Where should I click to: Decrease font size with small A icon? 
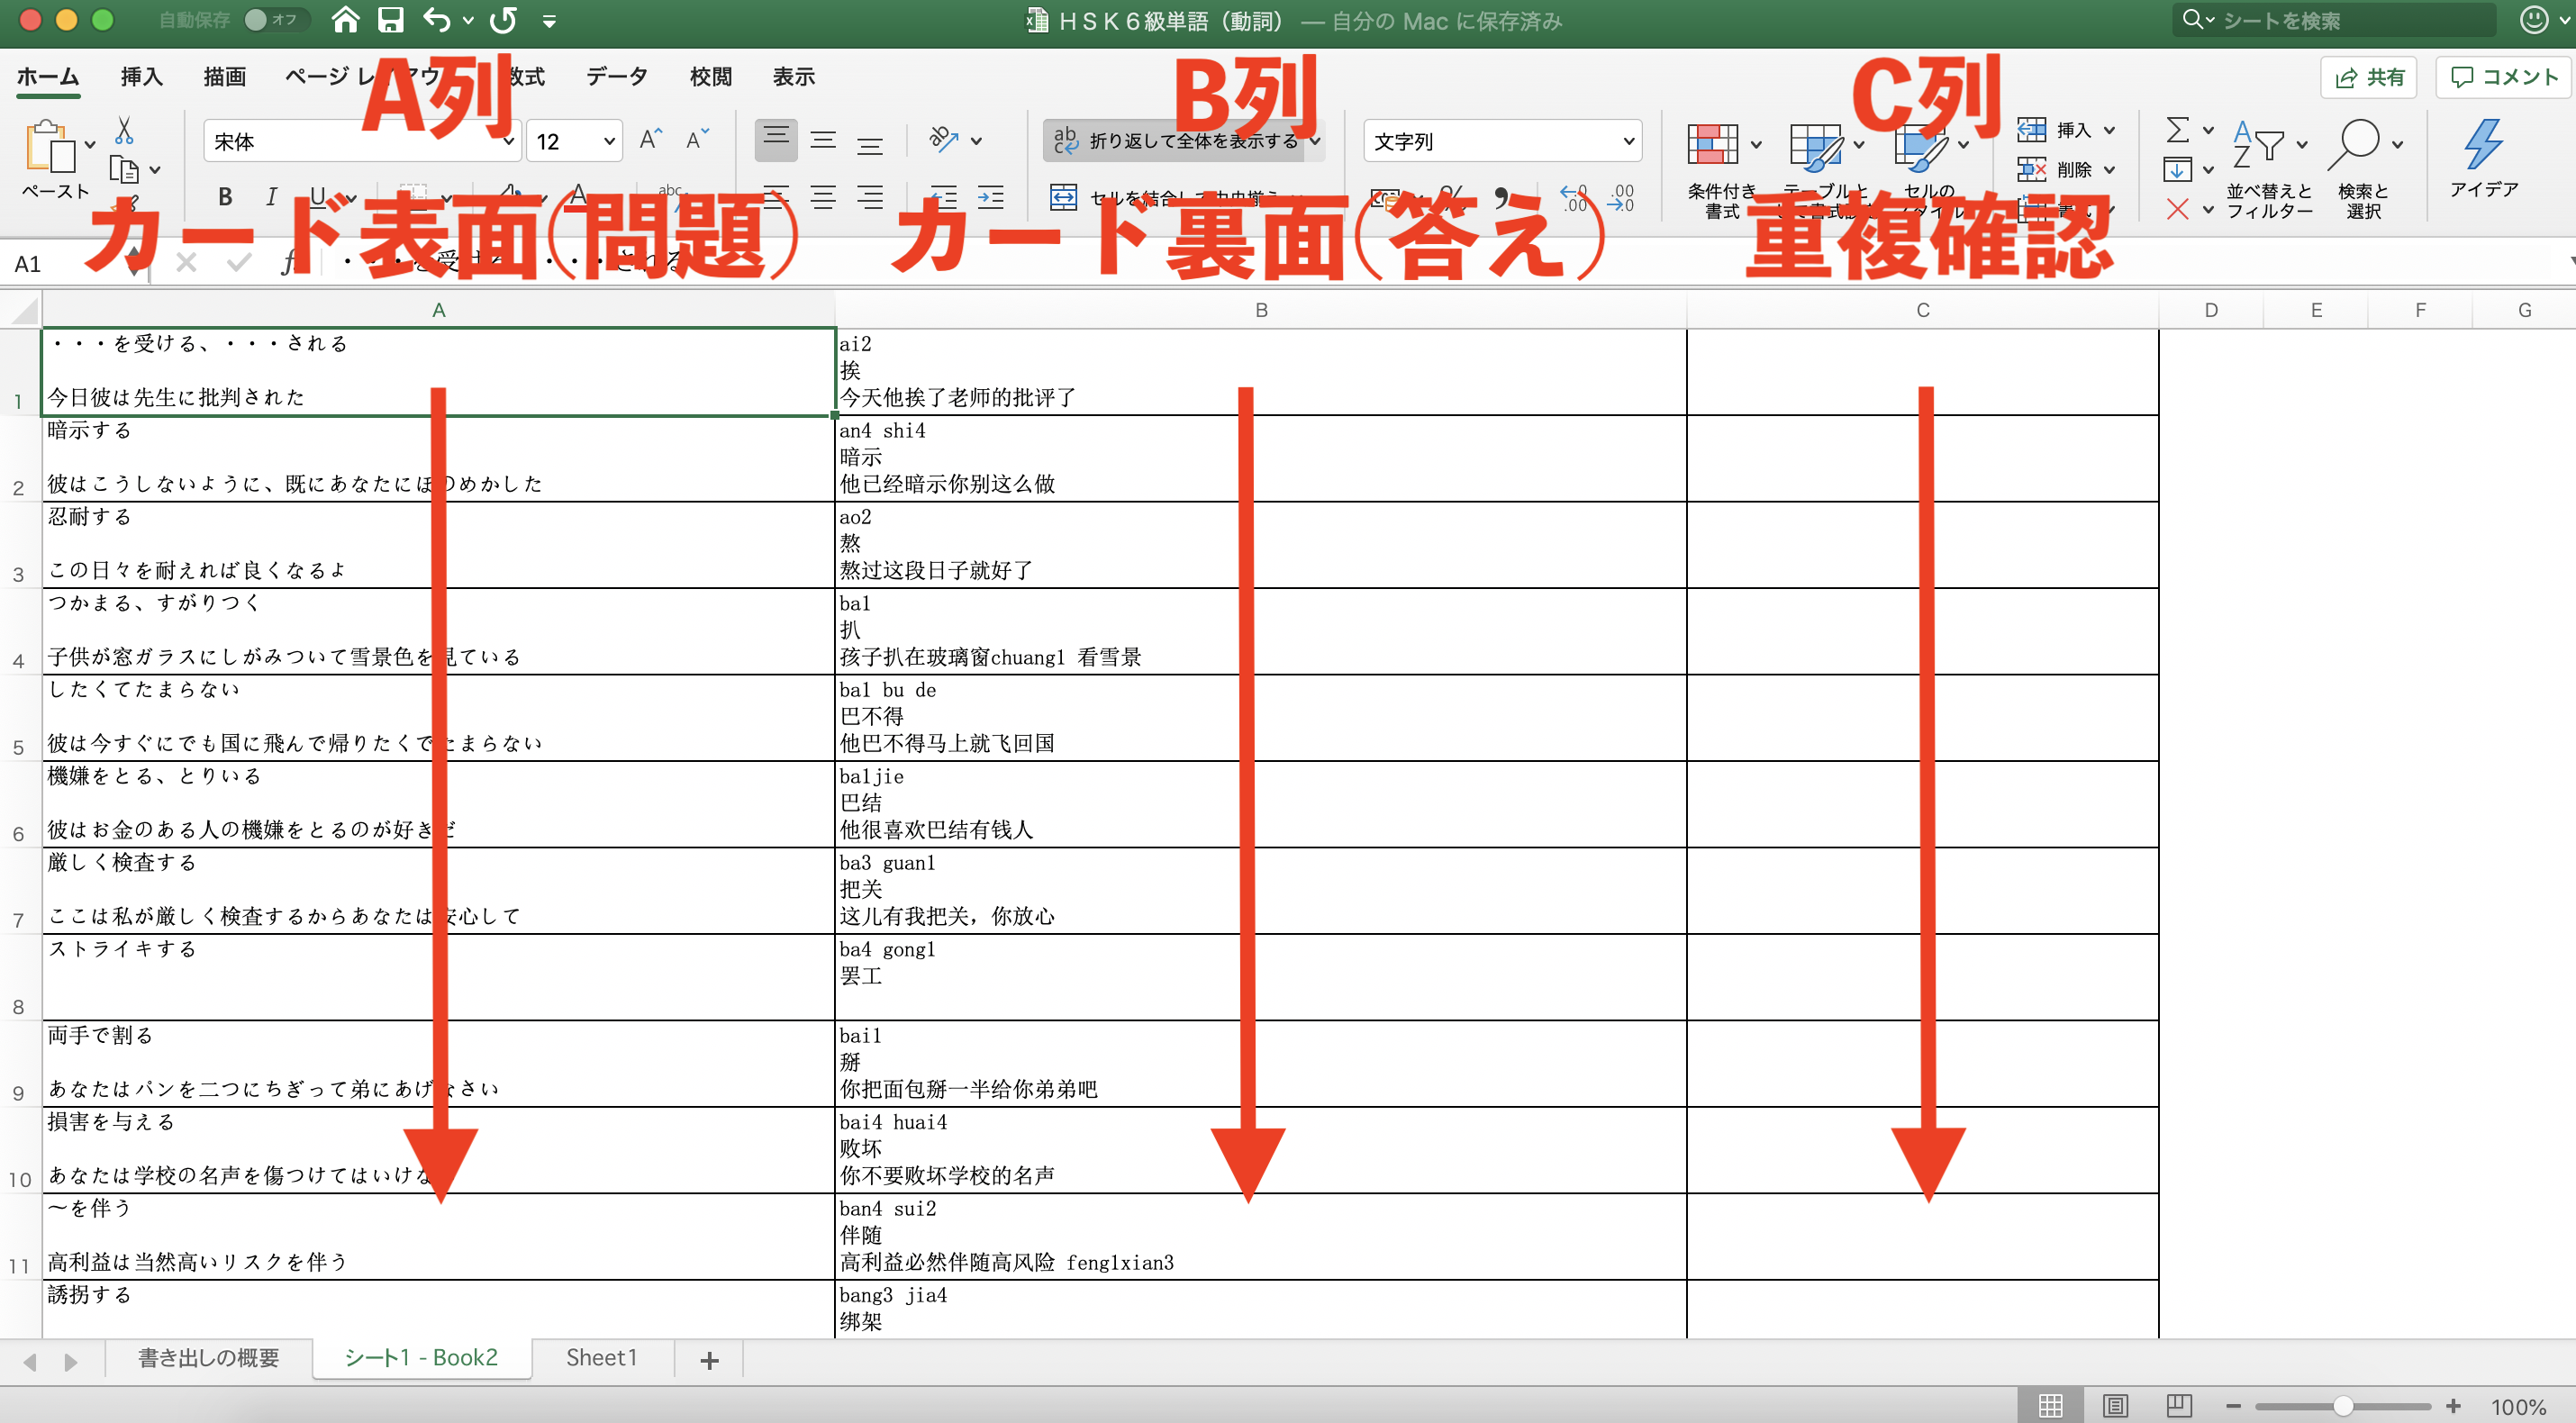[x=697, y=140]
